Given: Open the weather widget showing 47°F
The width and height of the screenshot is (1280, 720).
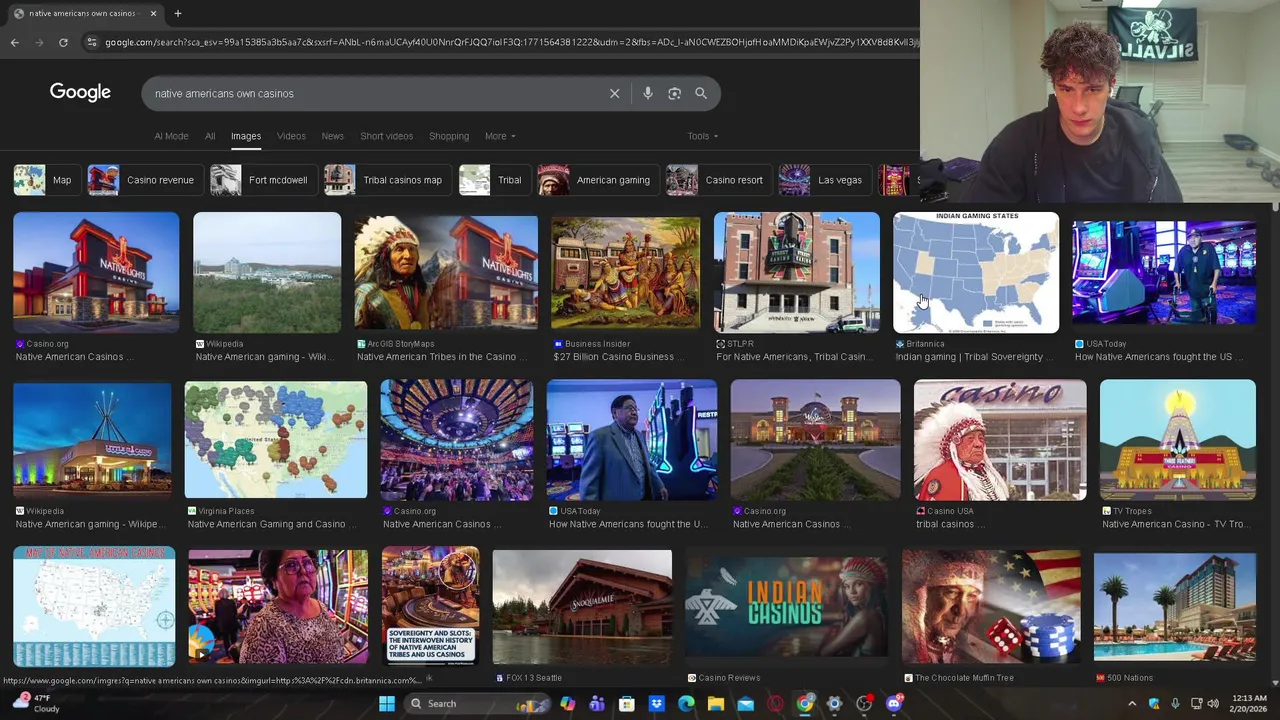Looking at the screenshot, I should coord(36,703).
